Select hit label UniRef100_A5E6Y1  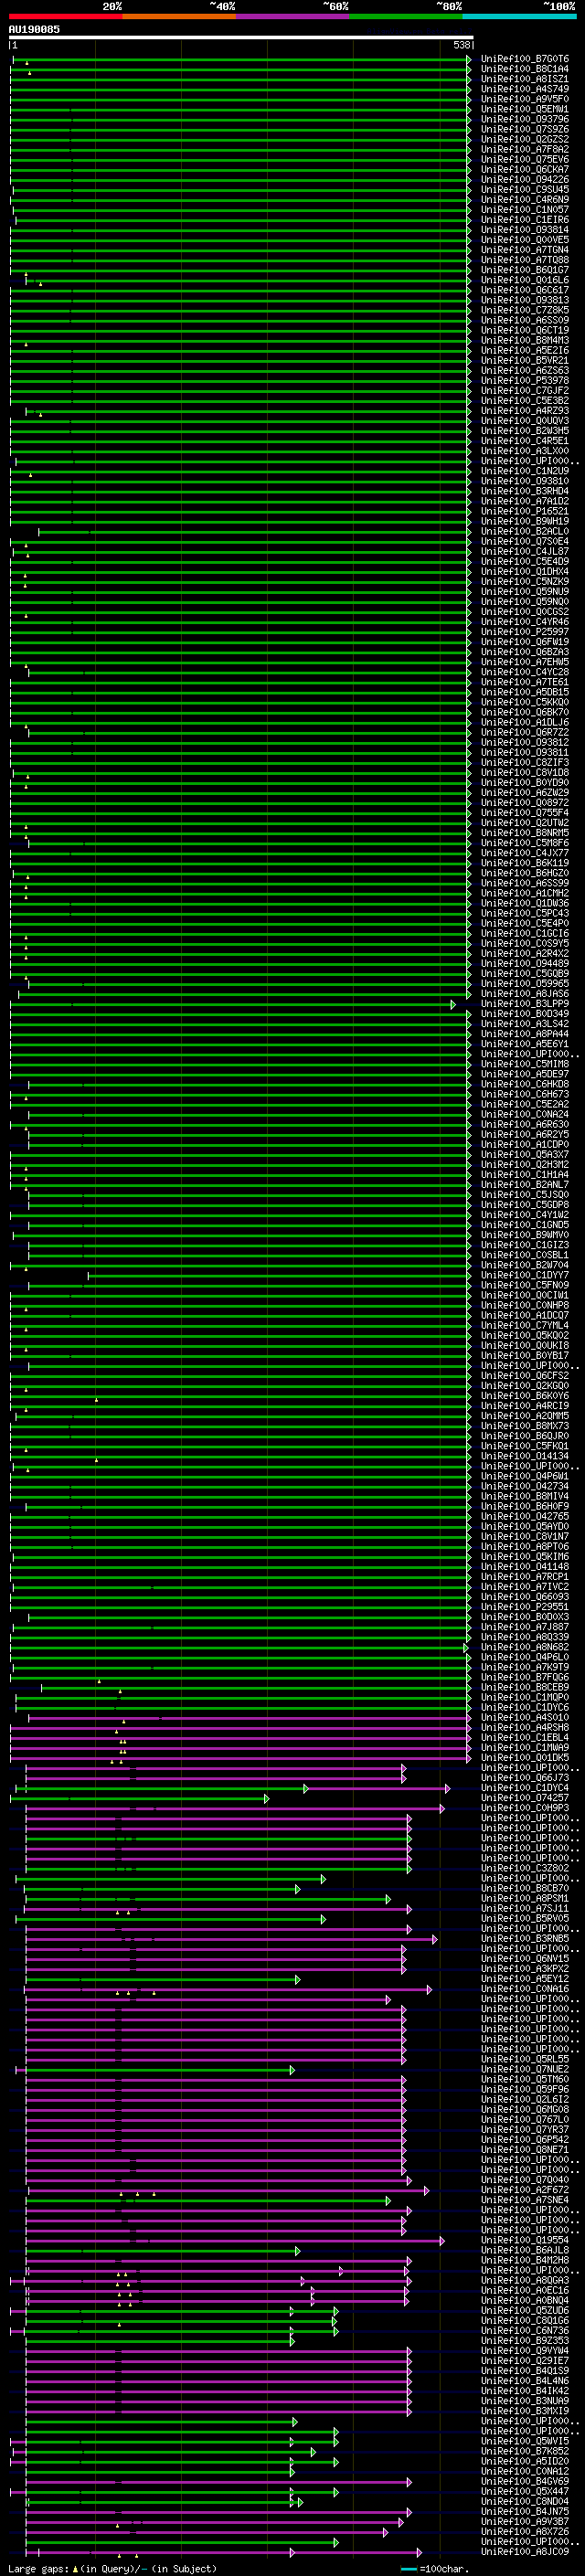[x=525, y=1044]
